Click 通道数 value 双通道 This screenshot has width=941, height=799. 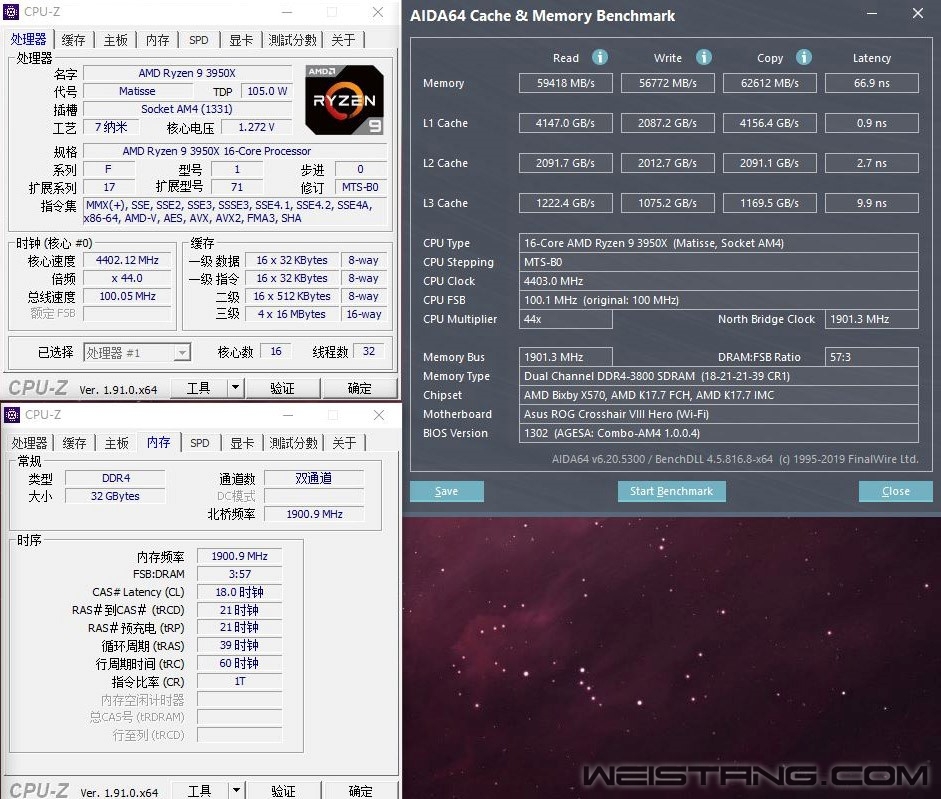tap(314, 478)
